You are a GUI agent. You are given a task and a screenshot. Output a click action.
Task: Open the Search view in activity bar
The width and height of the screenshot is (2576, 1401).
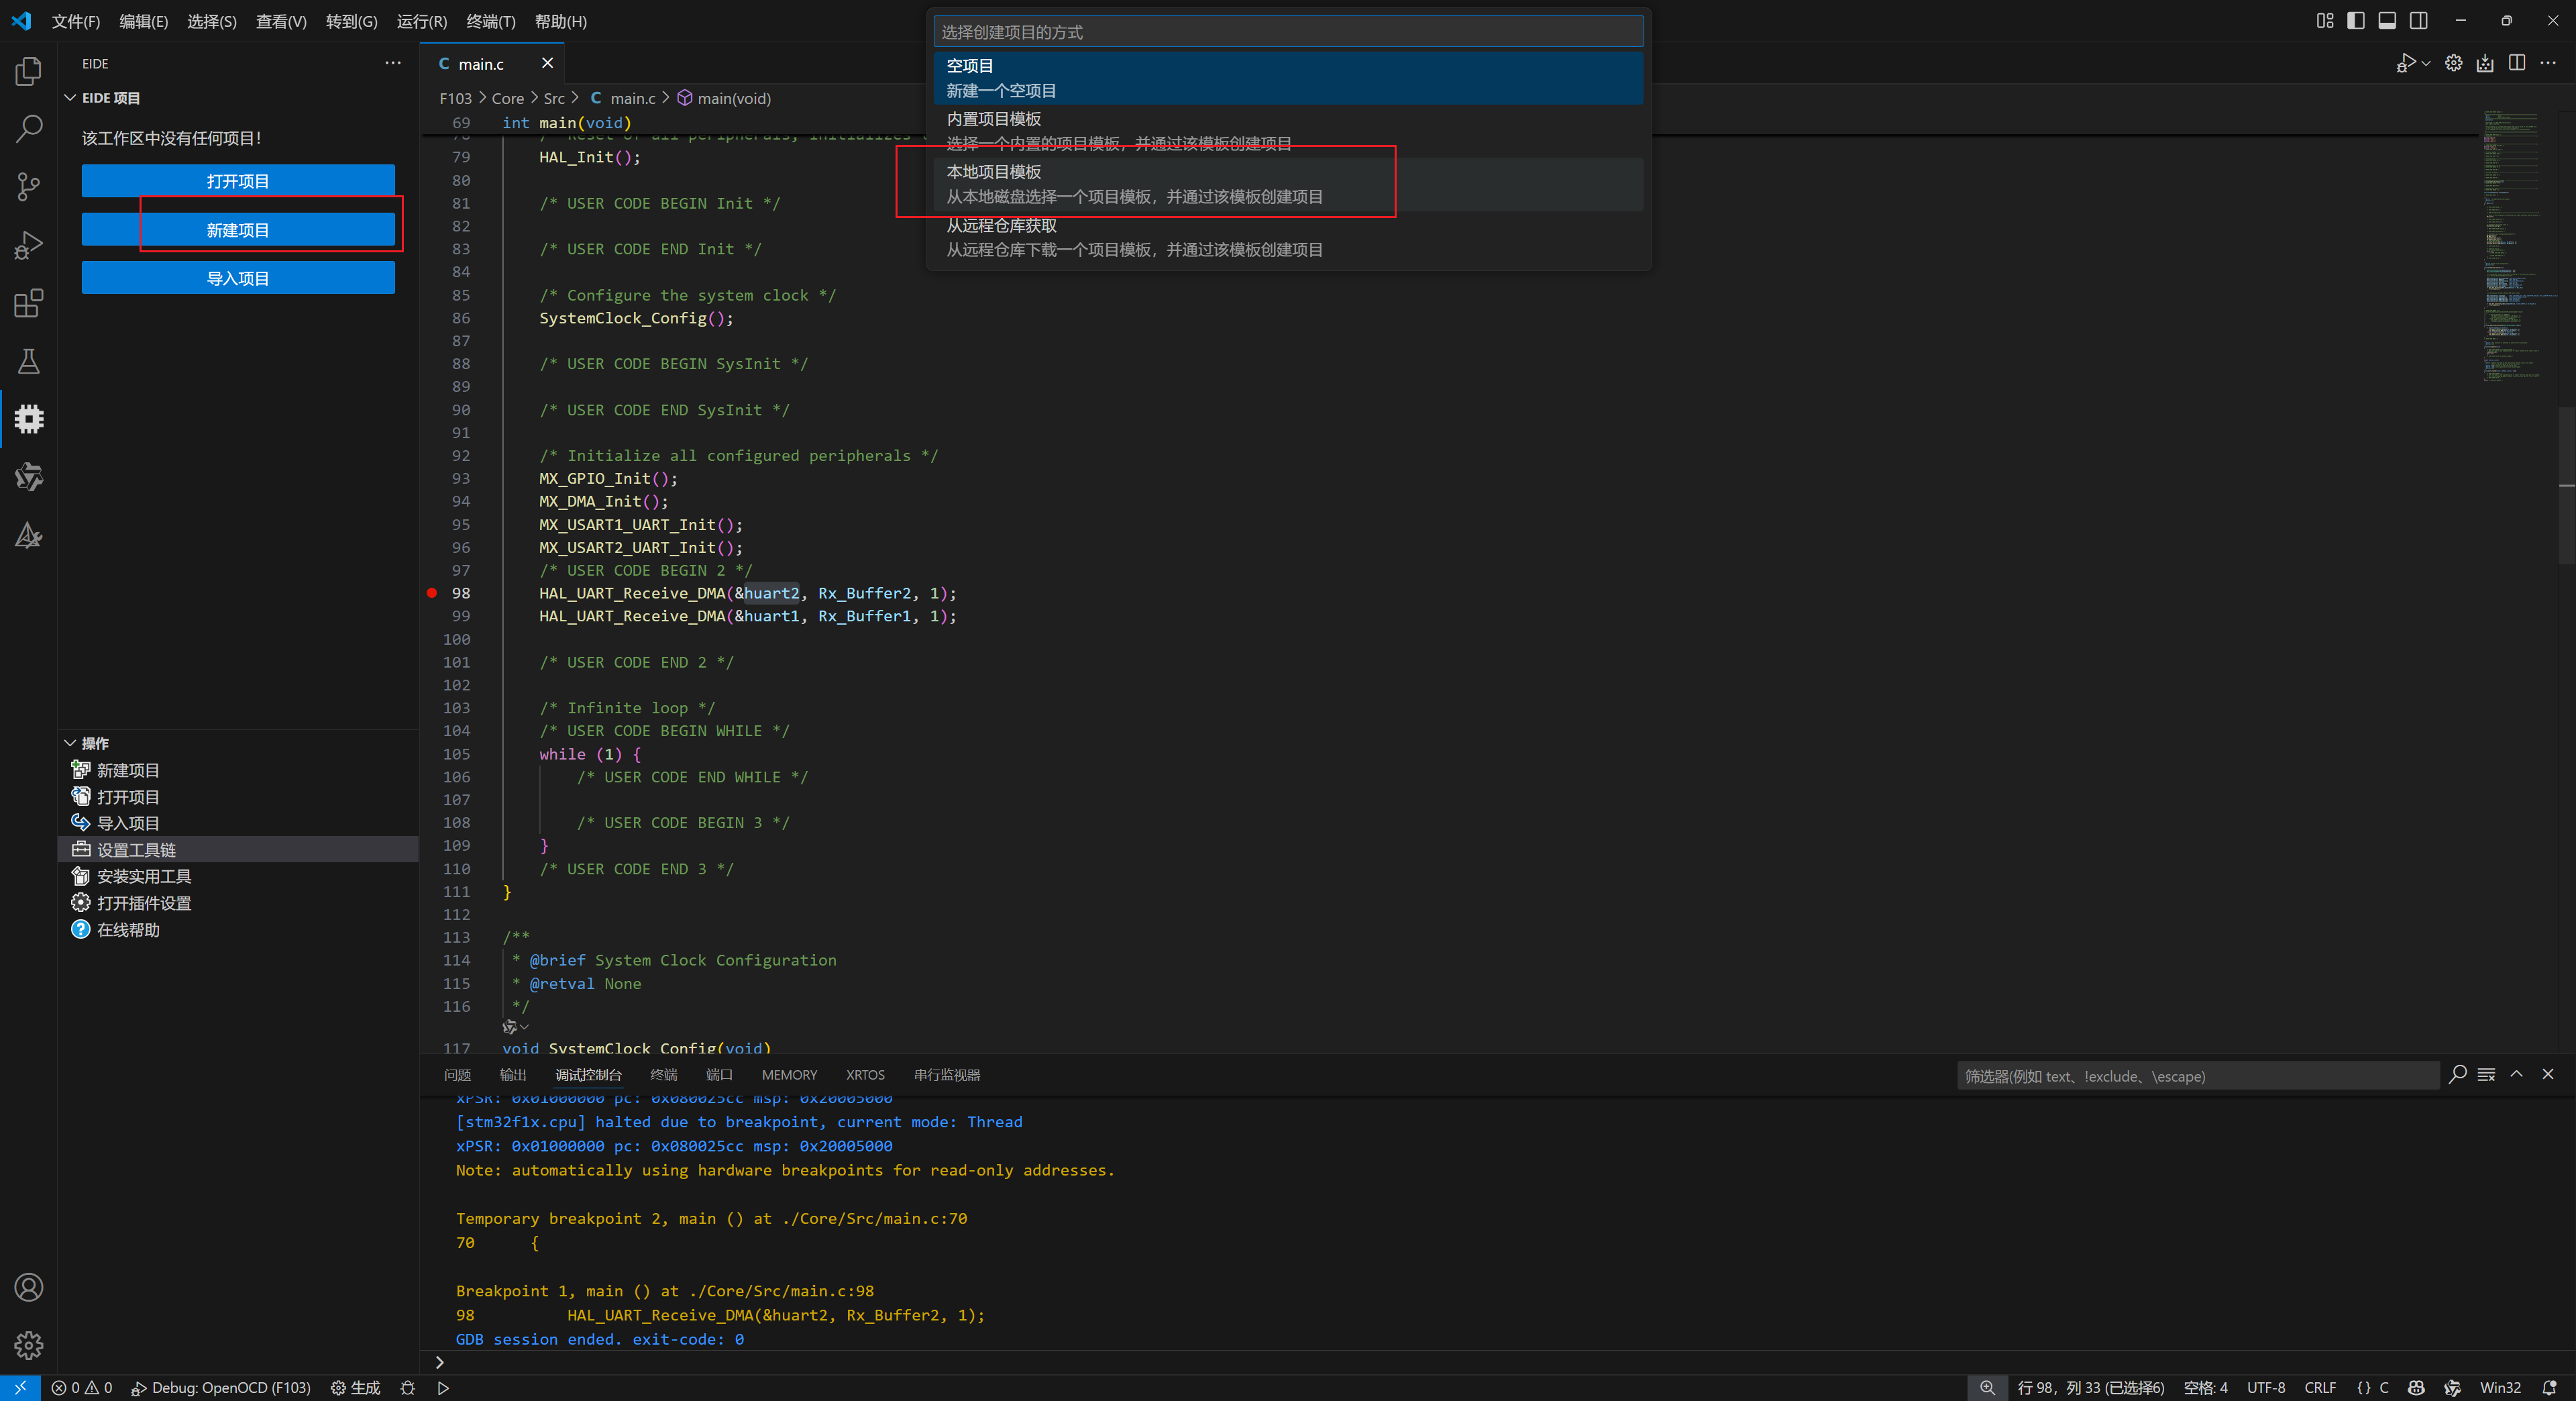point(29,128)
